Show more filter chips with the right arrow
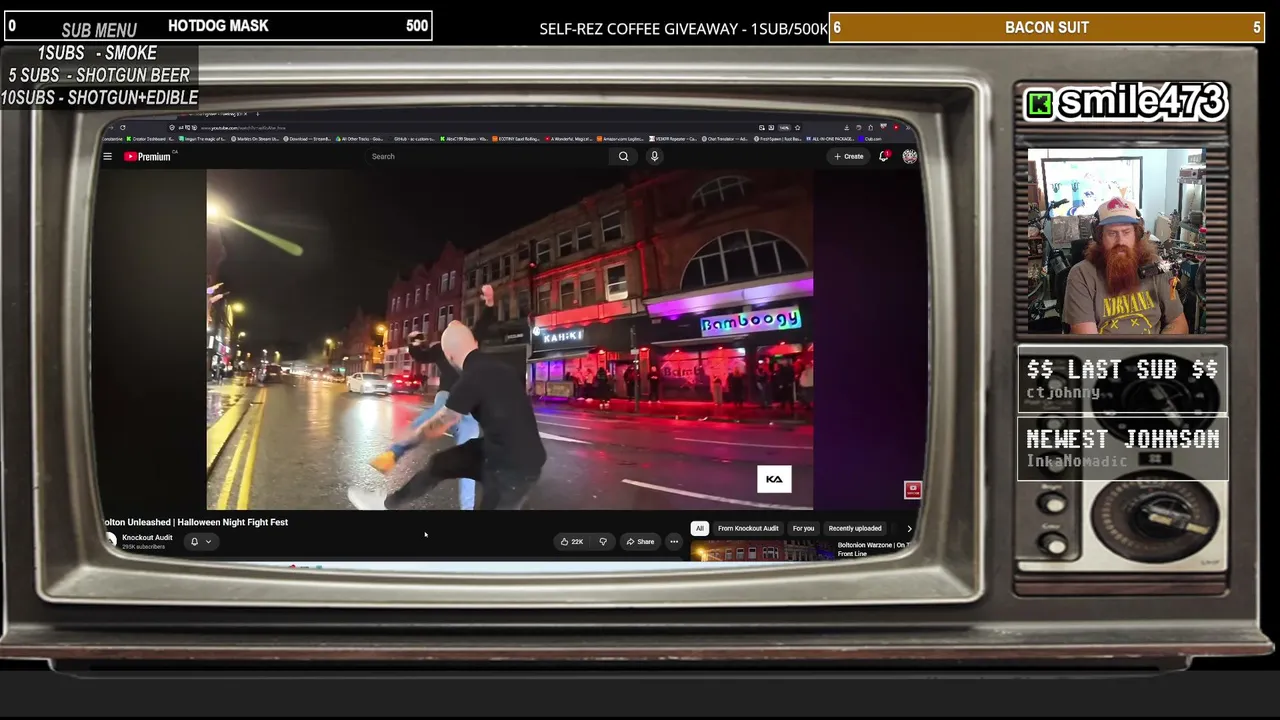 point(909,528)
